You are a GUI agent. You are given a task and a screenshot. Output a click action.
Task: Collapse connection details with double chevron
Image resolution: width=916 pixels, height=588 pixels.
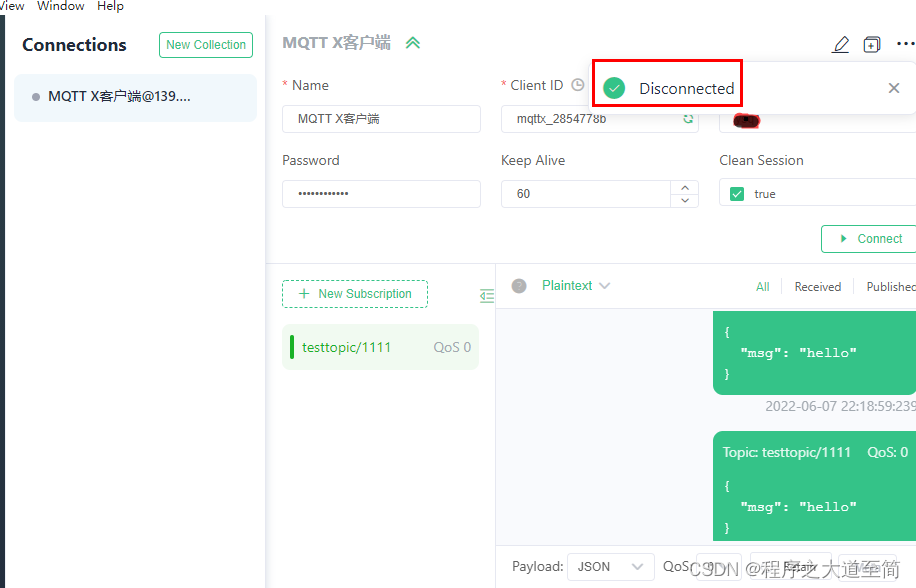[413, 43]
